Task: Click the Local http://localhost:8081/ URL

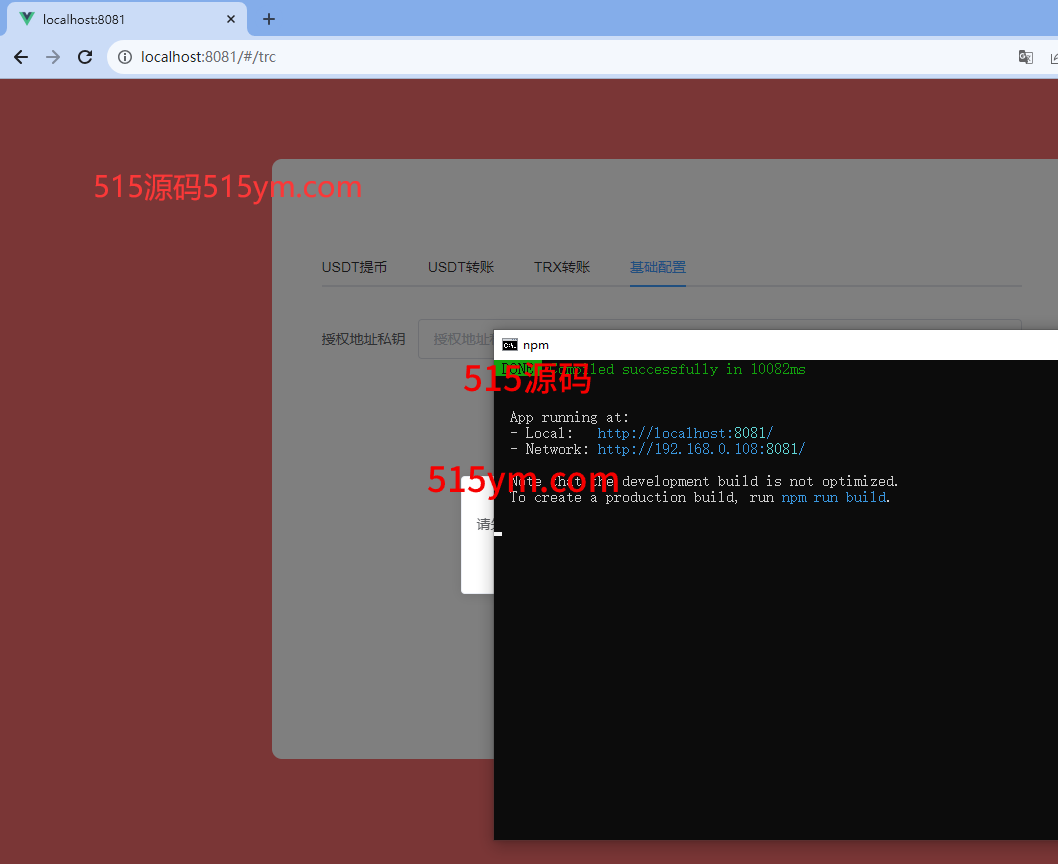Action: tap(685, 433)
